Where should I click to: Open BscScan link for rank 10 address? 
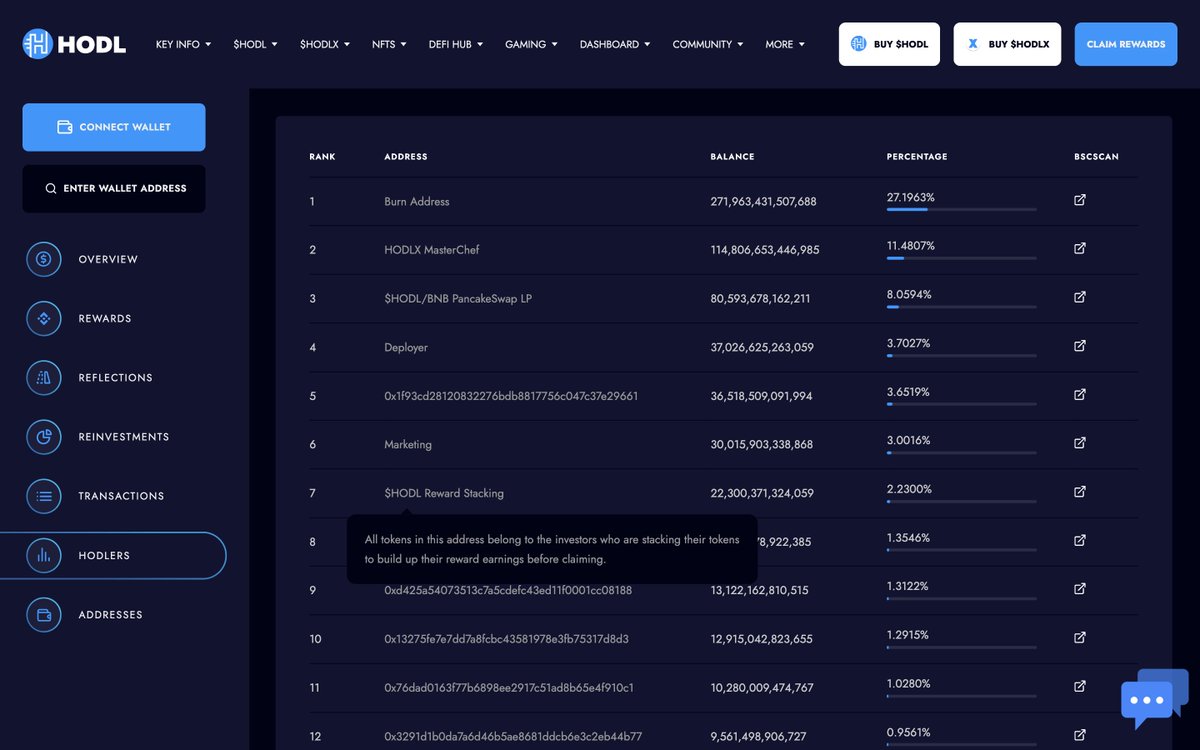[x=1080, y=637]
